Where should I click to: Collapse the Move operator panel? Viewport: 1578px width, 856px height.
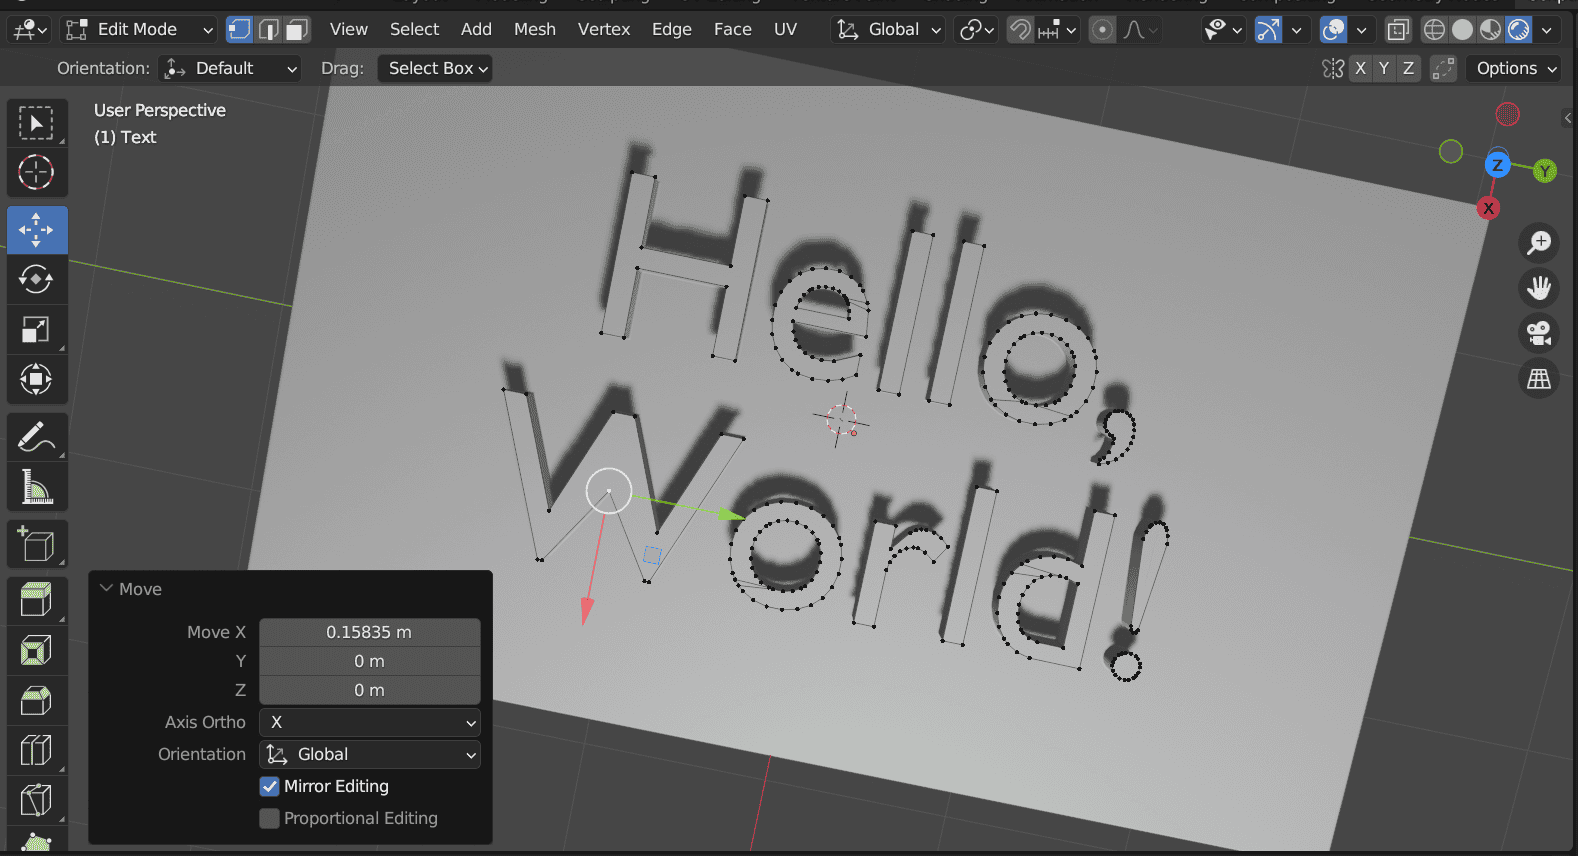pos(107,589)
